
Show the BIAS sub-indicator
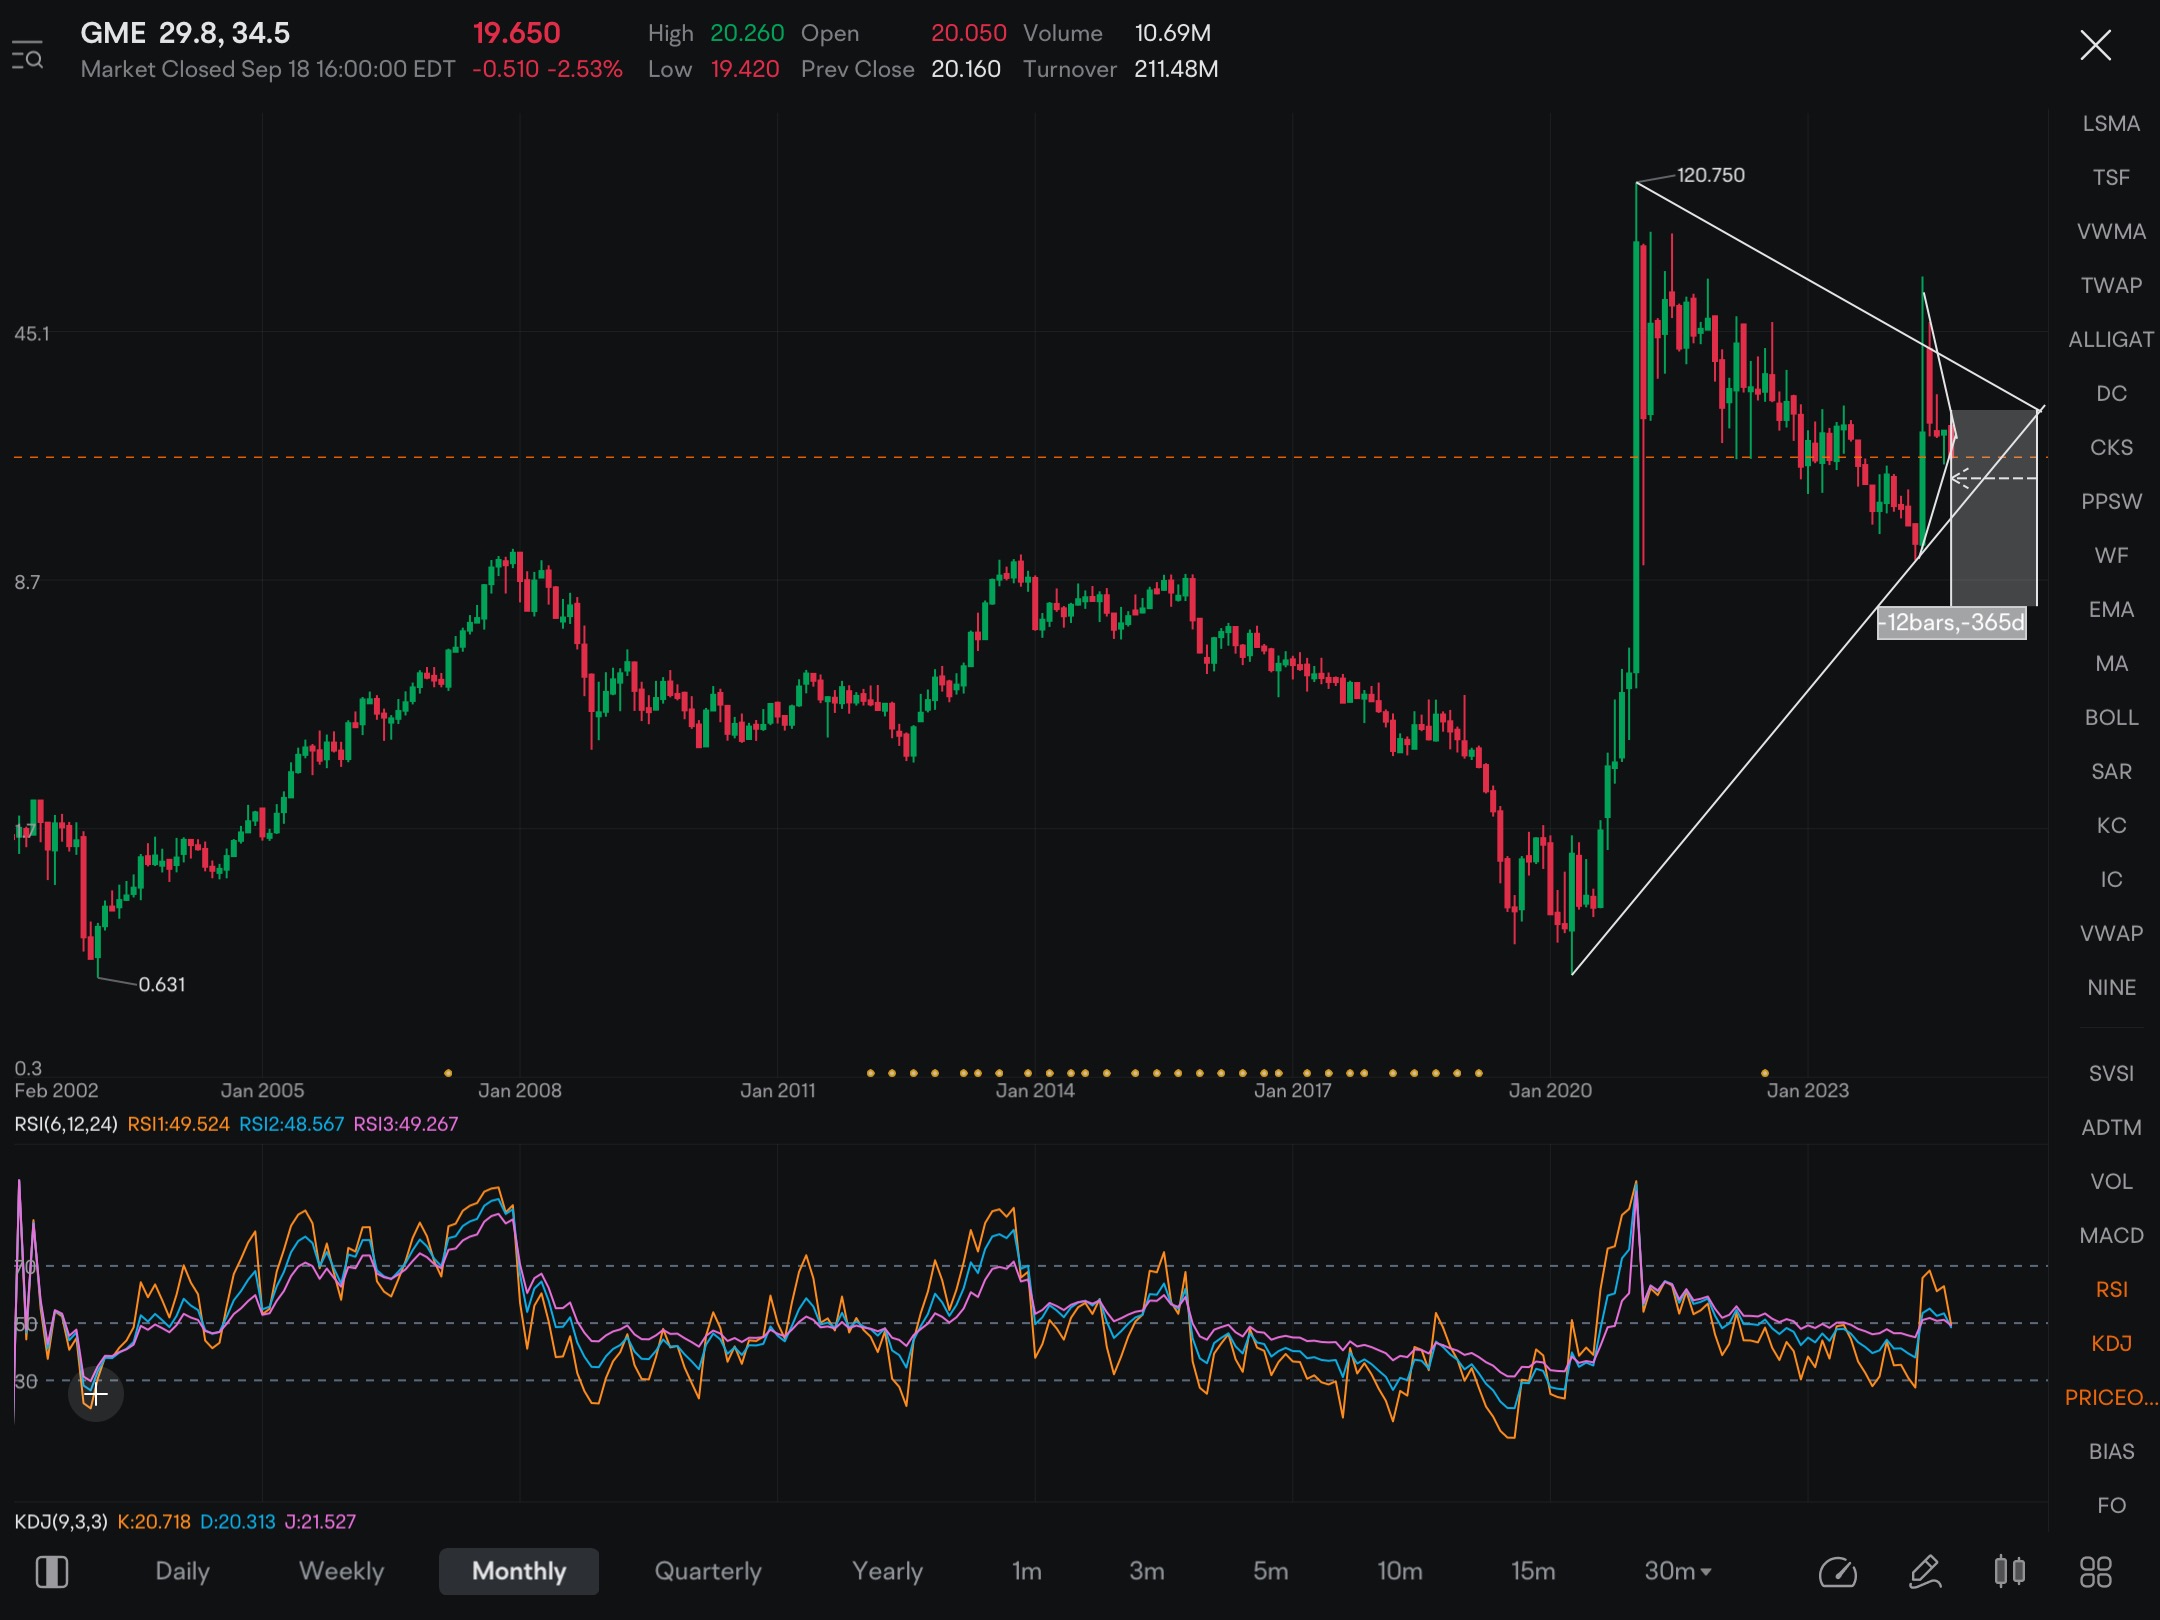coord(2111,1452)
